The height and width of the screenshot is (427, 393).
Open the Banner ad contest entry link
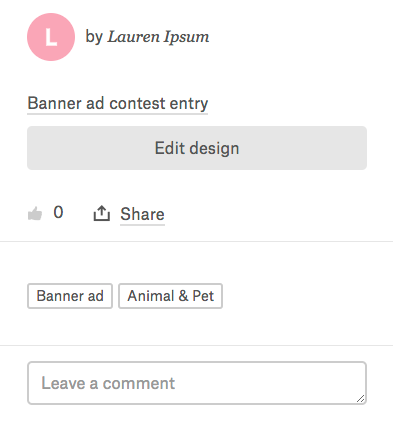click(118, 103)
